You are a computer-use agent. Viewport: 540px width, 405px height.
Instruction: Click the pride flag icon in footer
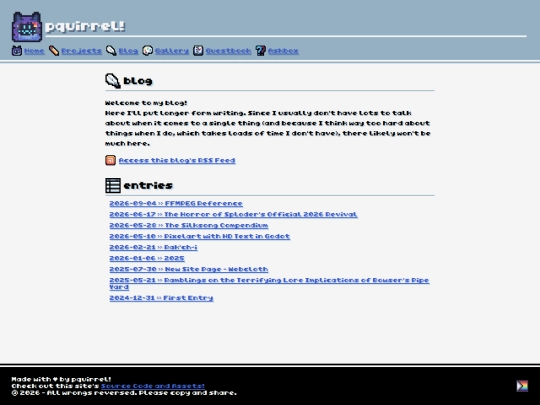pos(522,386)
